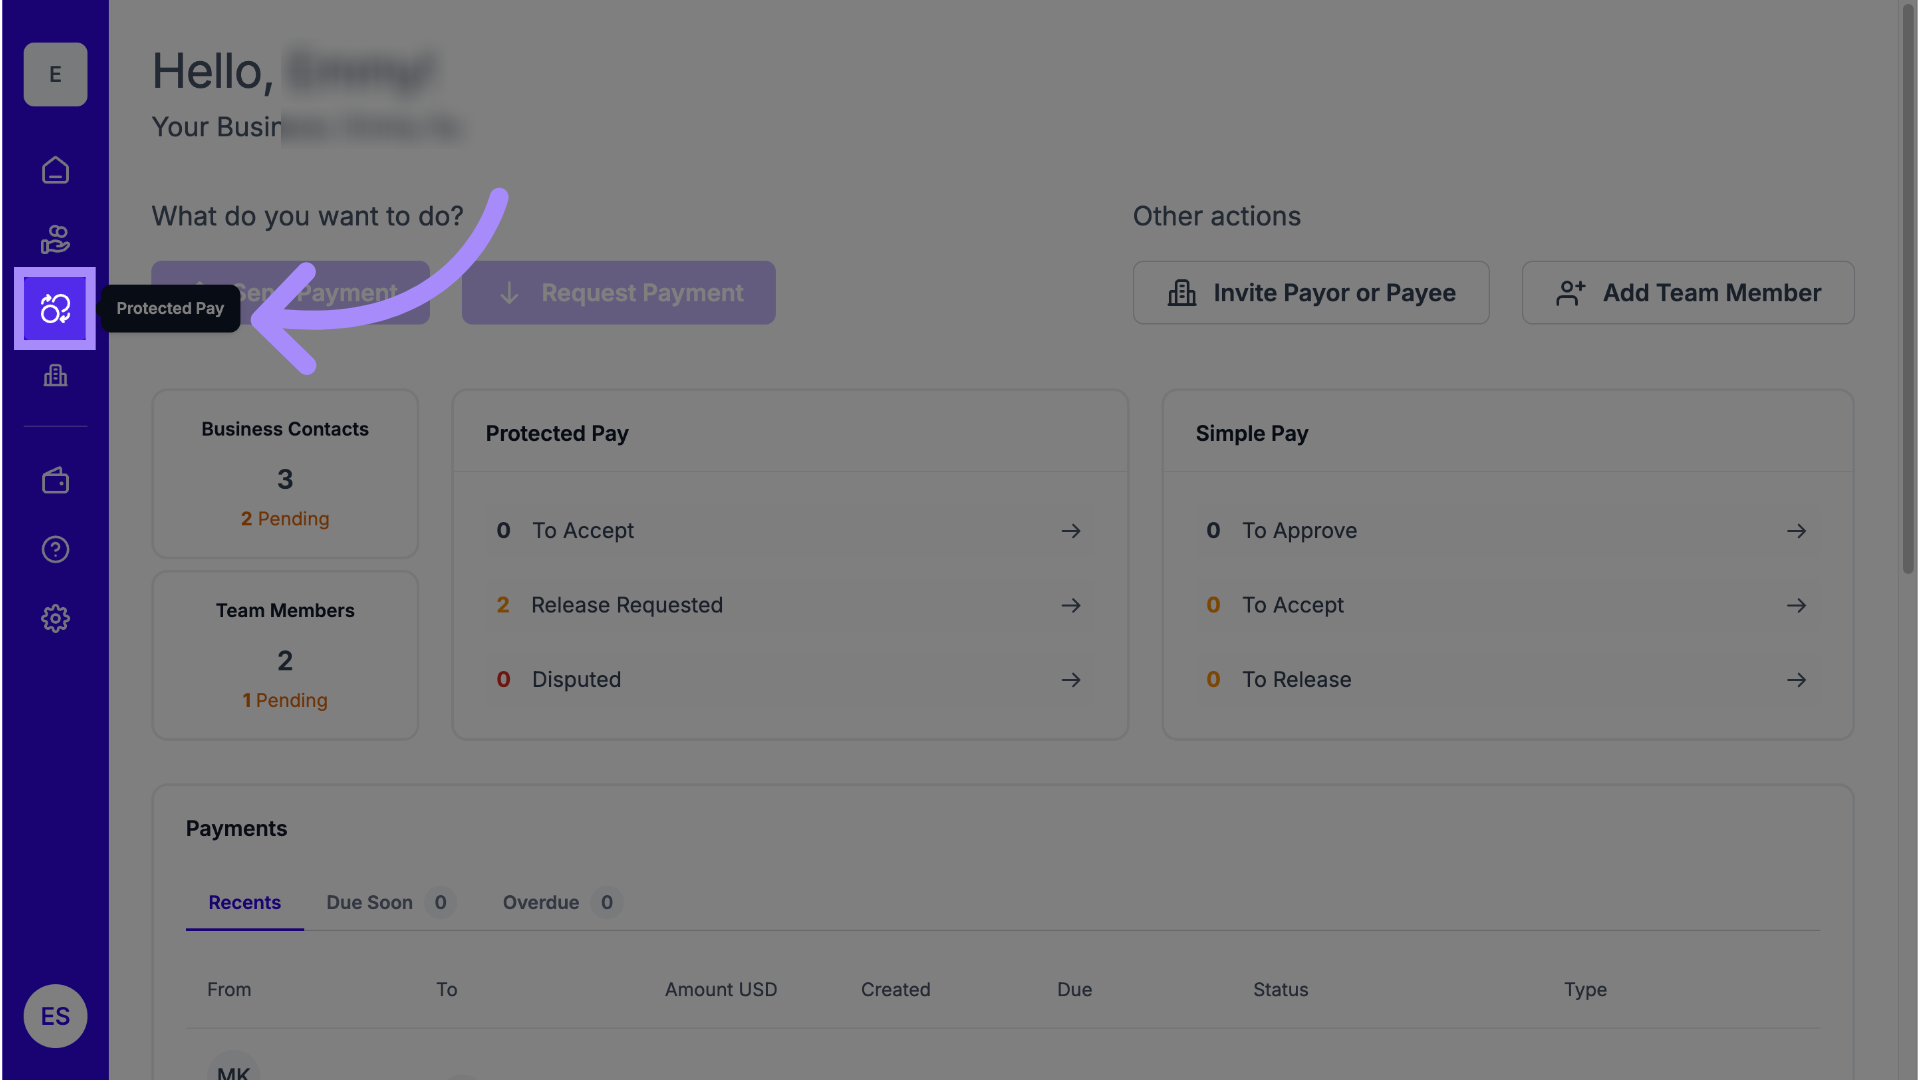Click the ES user avatar
This screenshot has width=1920, height=1080.
[x=55, y=1016]
